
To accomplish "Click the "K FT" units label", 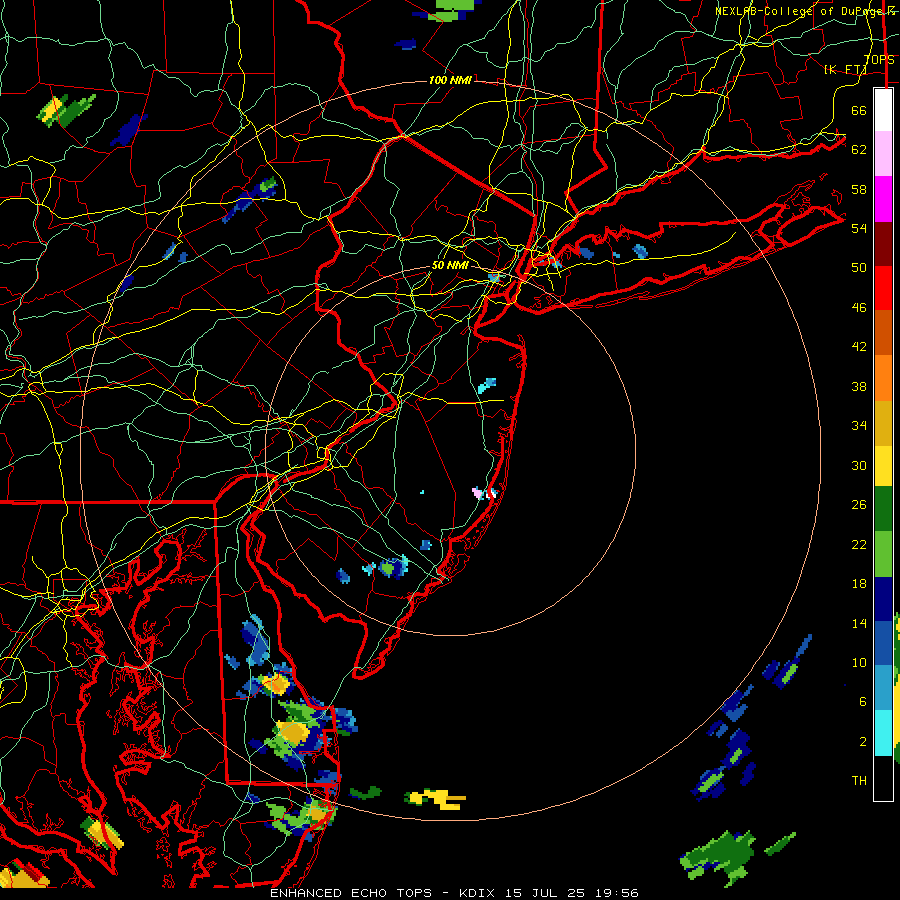I will [x=845, y=70].
